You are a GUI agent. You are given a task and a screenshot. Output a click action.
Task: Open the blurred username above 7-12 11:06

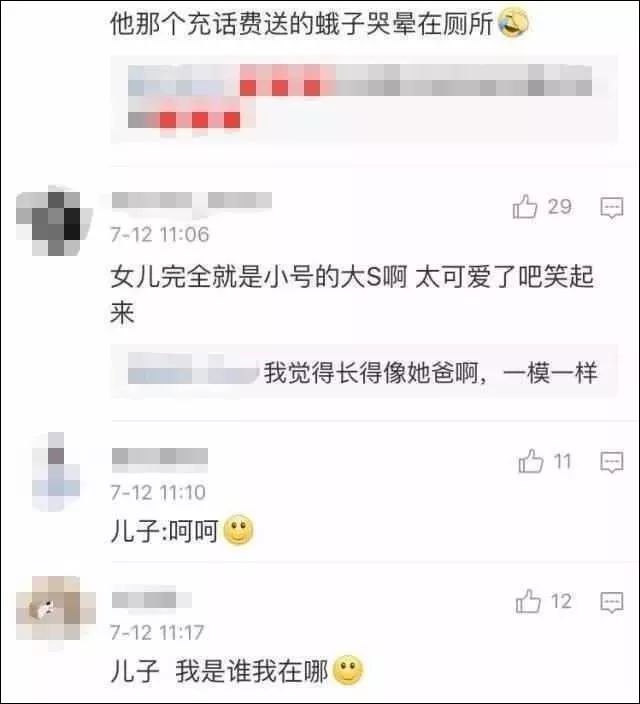point(192,200)
